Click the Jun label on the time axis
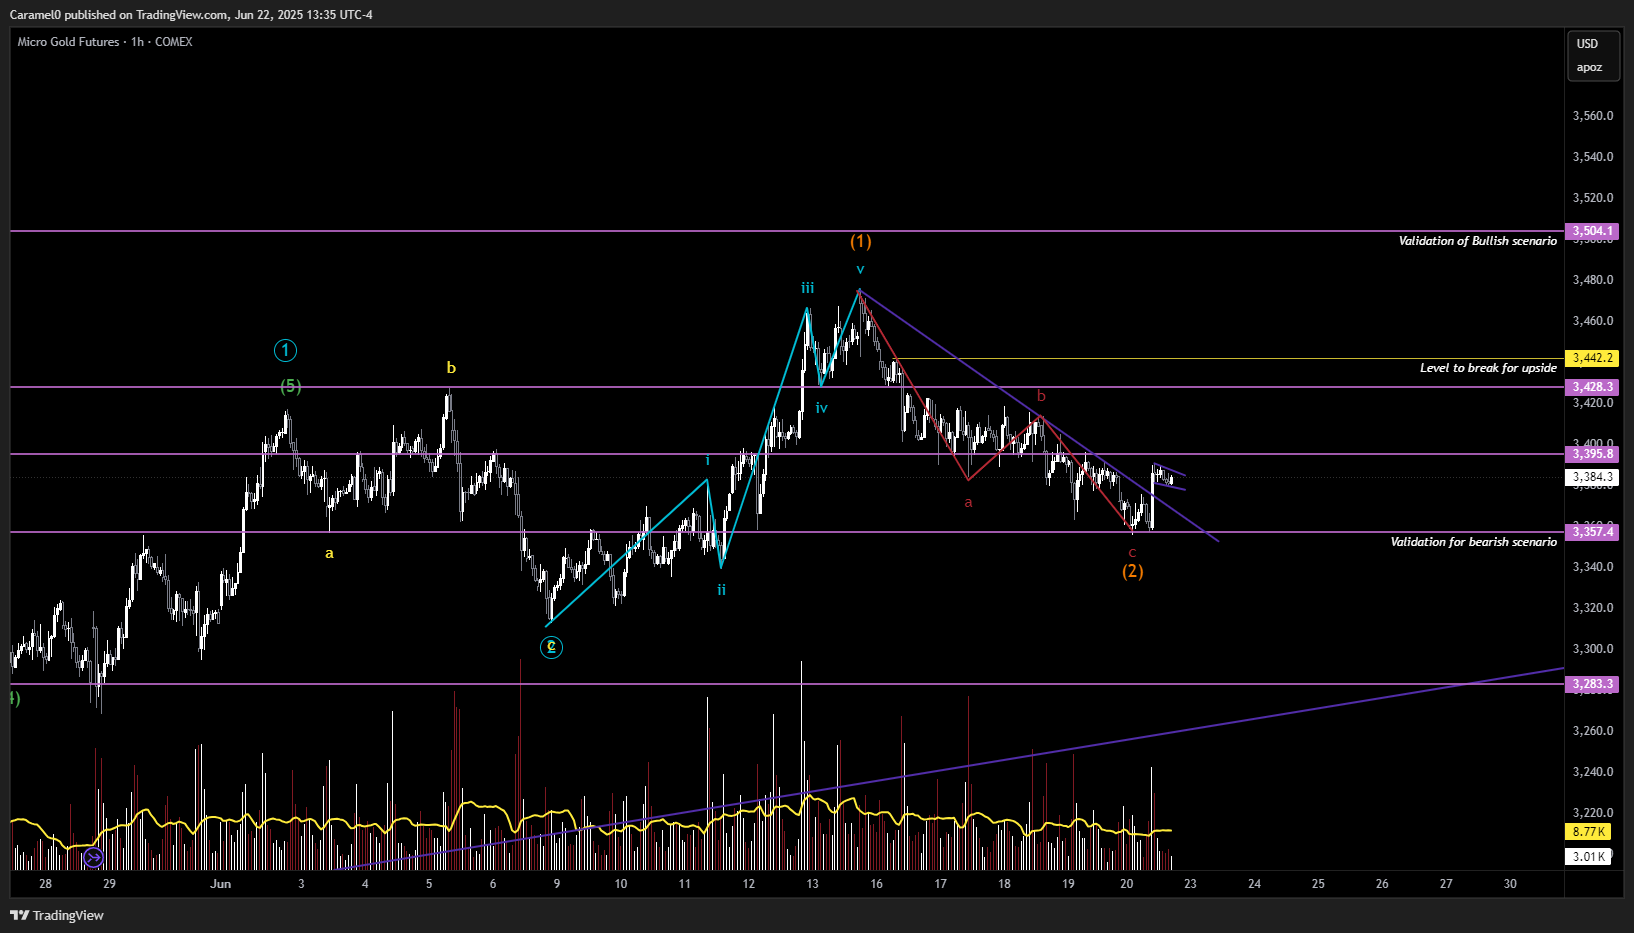 pyautogui.click(x=221, y=884)
